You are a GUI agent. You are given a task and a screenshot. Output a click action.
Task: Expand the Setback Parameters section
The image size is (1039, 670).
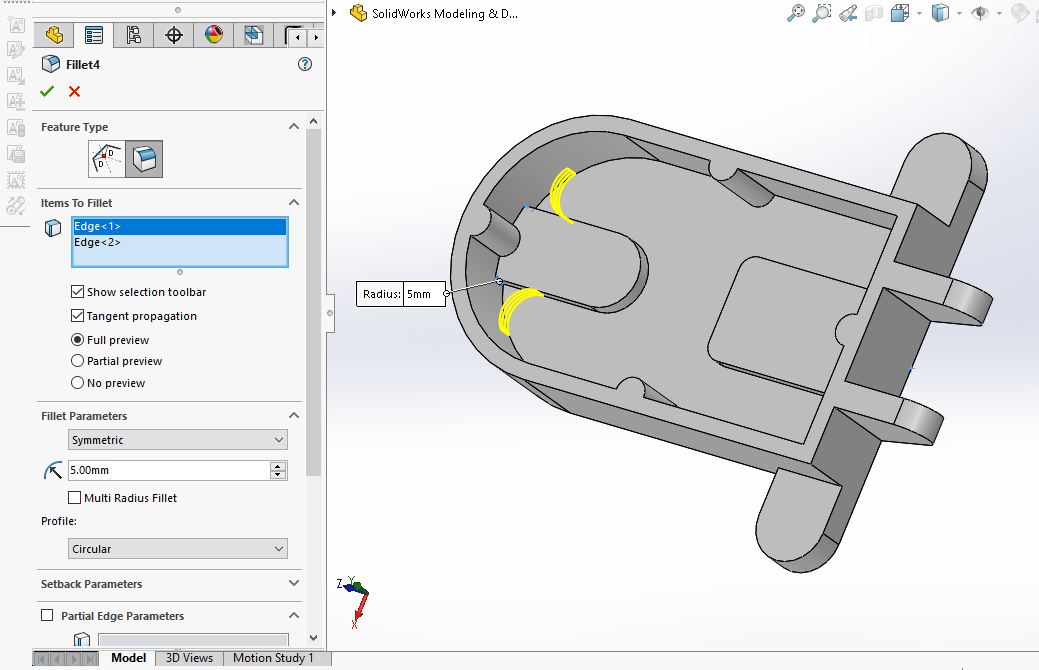click(x=293, y=583)
